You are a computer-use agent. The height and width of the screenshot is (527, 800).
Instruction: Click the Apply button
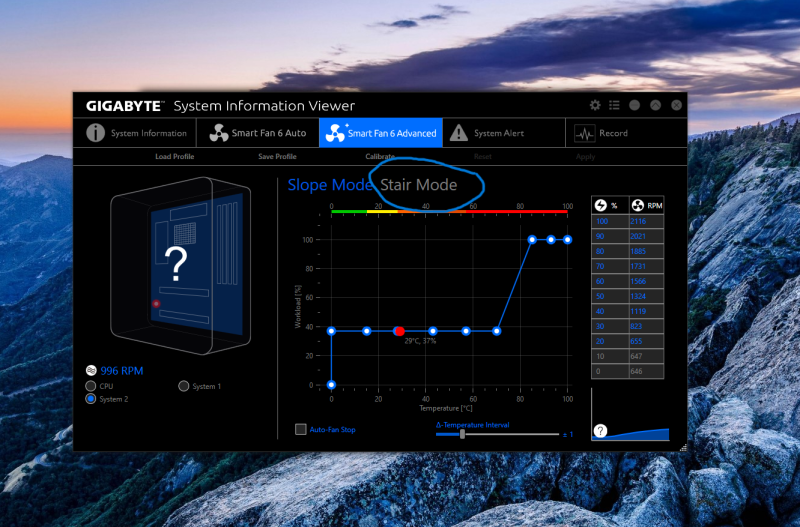pyautogui.click(x=585, y=157)
